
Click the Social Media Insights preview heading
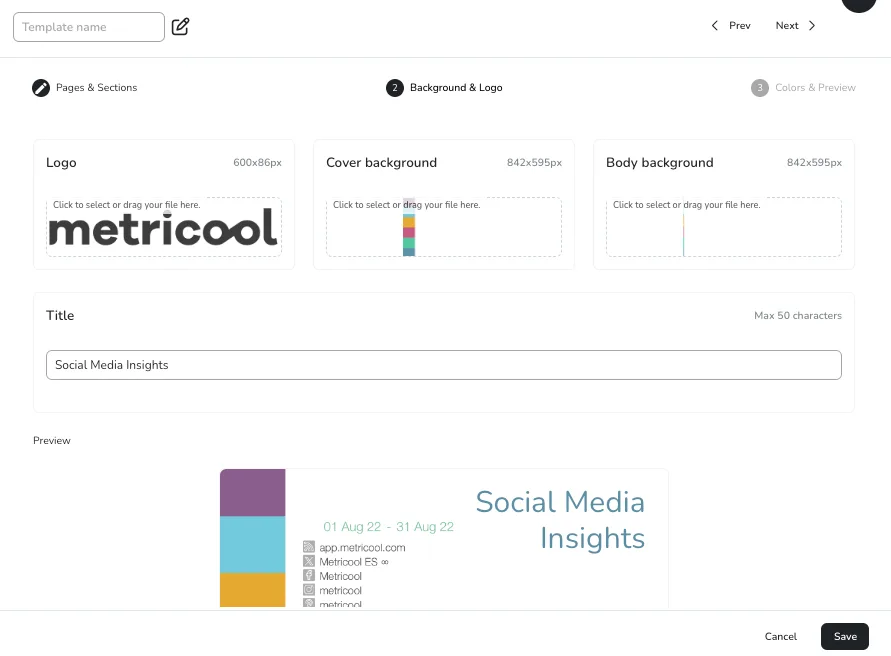tap(560, 519)
